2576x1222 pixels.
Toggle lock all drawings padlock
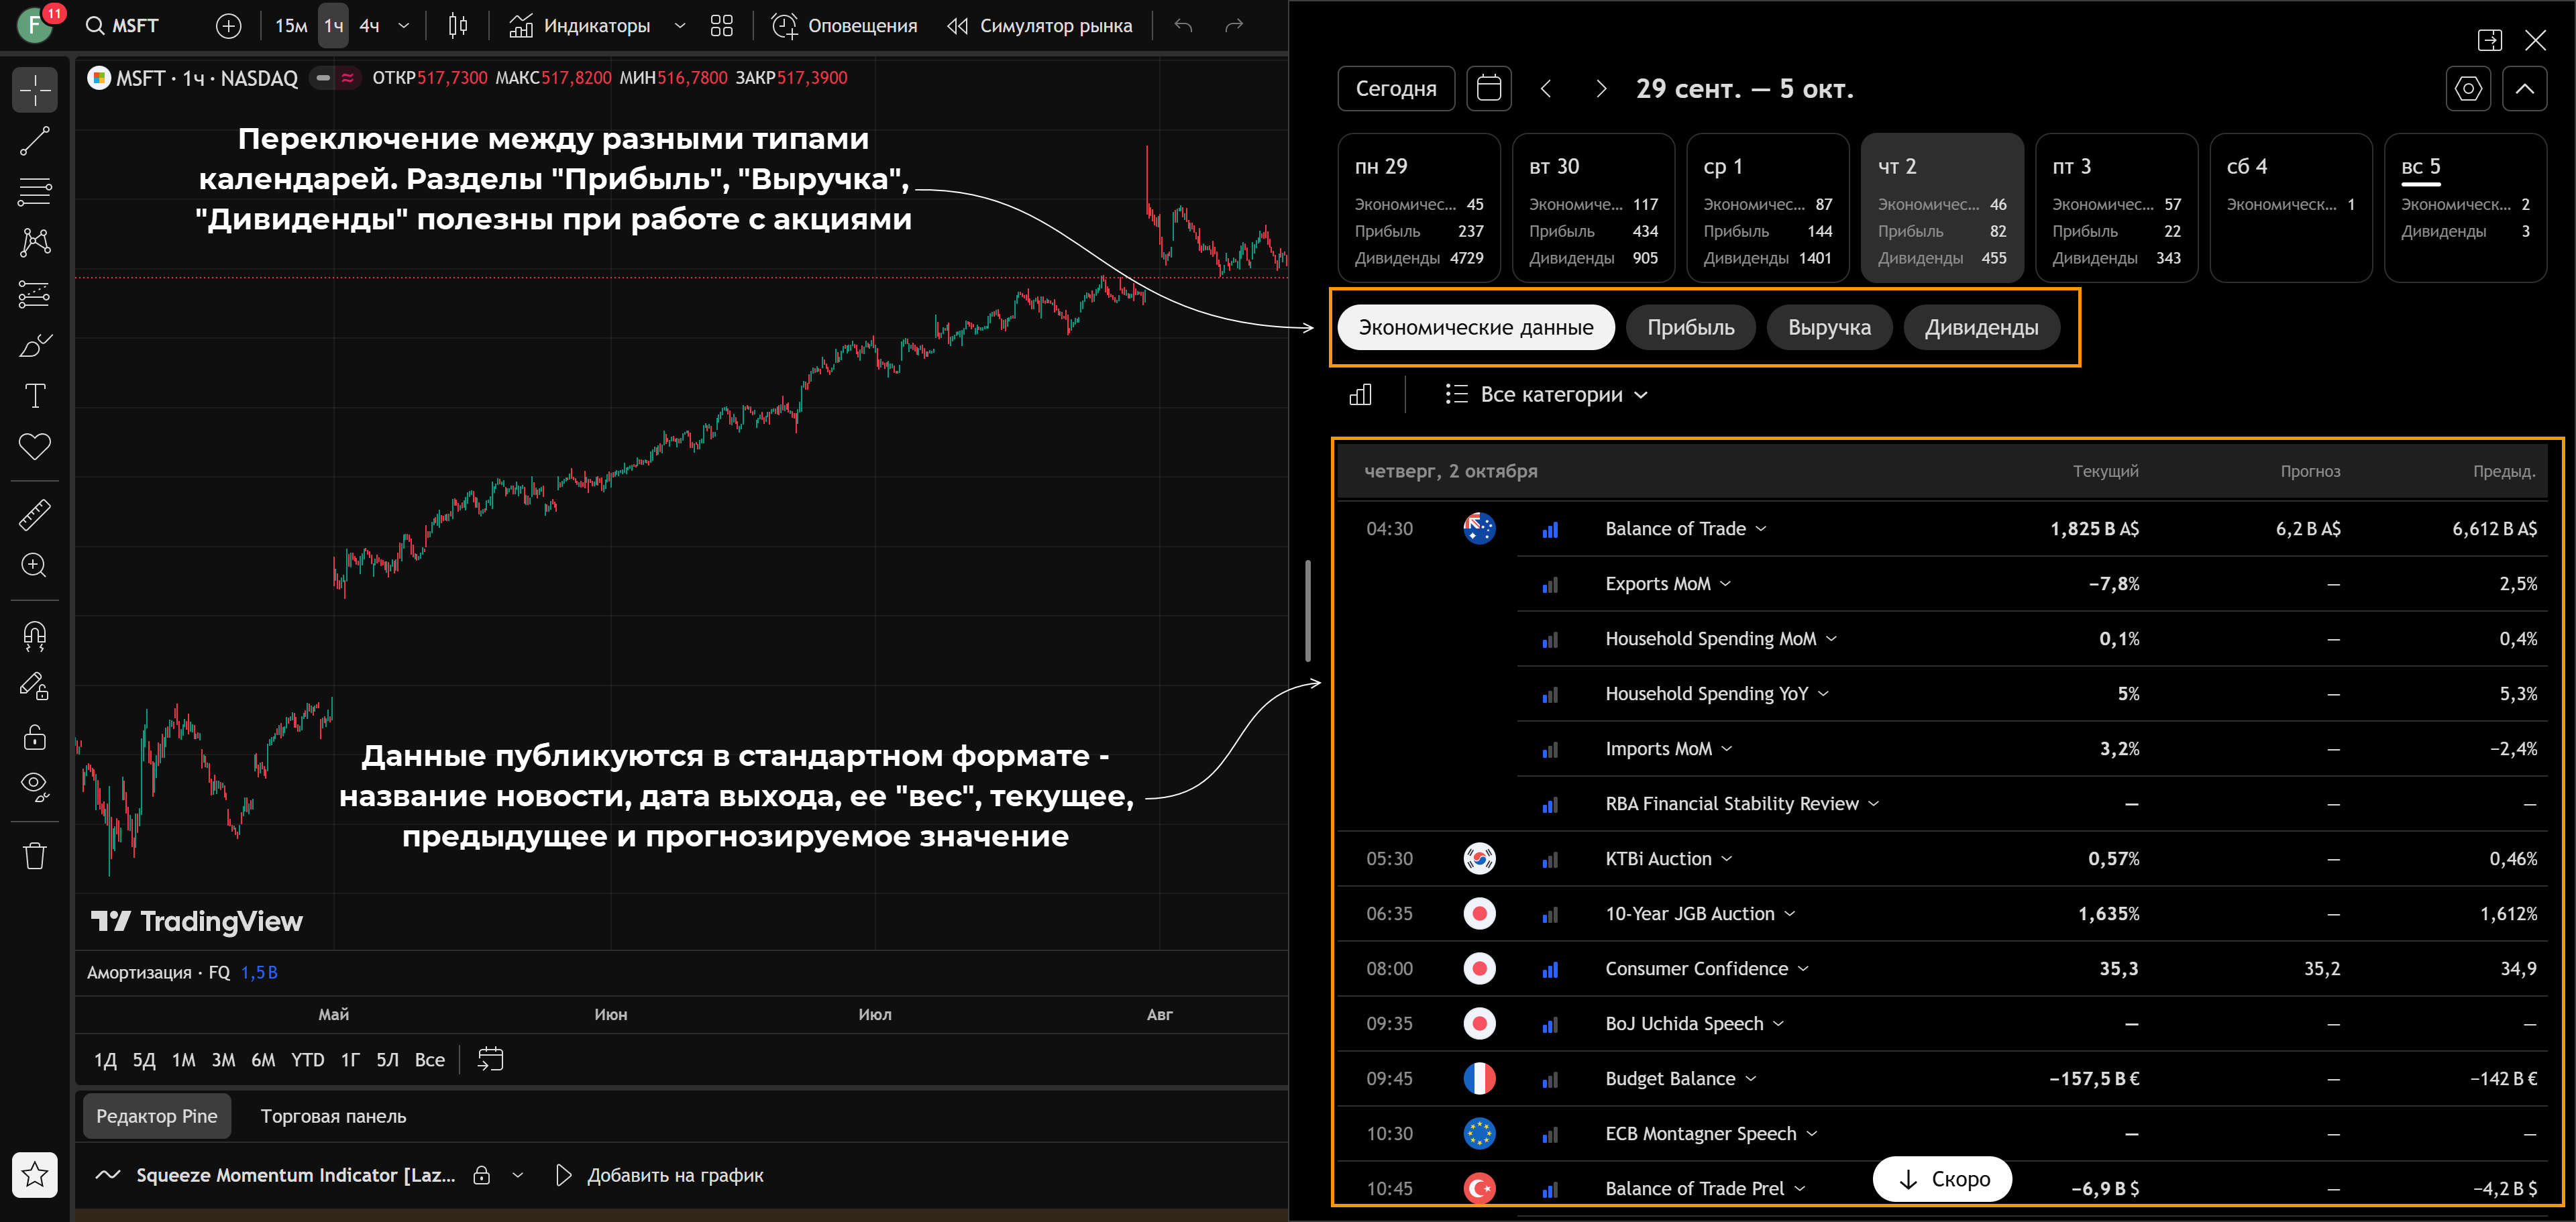[x=34, y=738]
